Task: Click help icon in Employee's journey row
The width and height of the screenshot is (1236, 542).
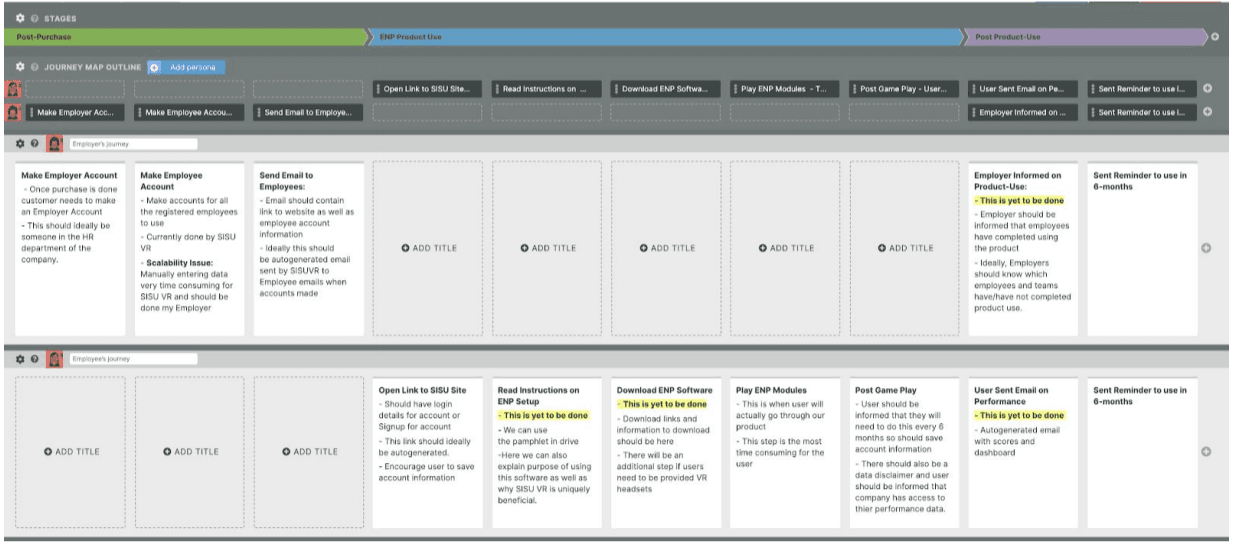Action: tap(34, 358)
